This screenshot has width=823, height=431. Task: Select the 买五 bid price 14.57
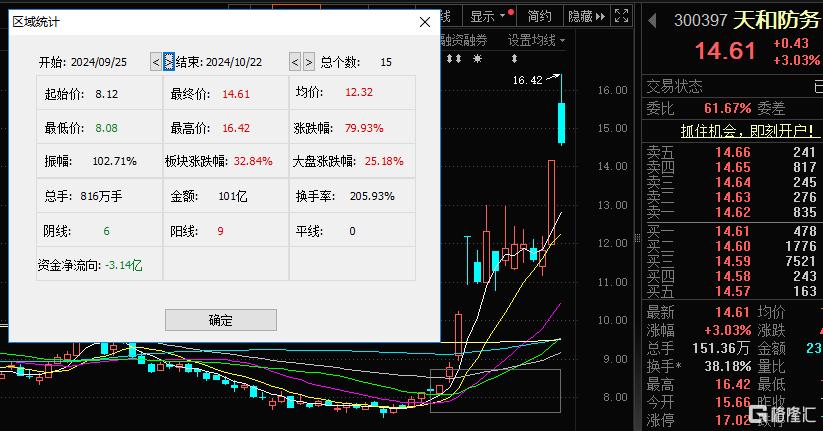point(733,291)
